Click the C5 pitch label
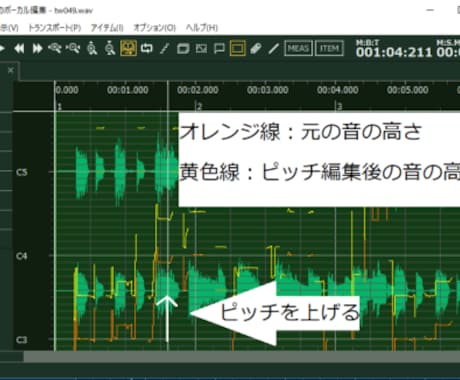This screenshot has height=380, width=460. pos(22,172)
